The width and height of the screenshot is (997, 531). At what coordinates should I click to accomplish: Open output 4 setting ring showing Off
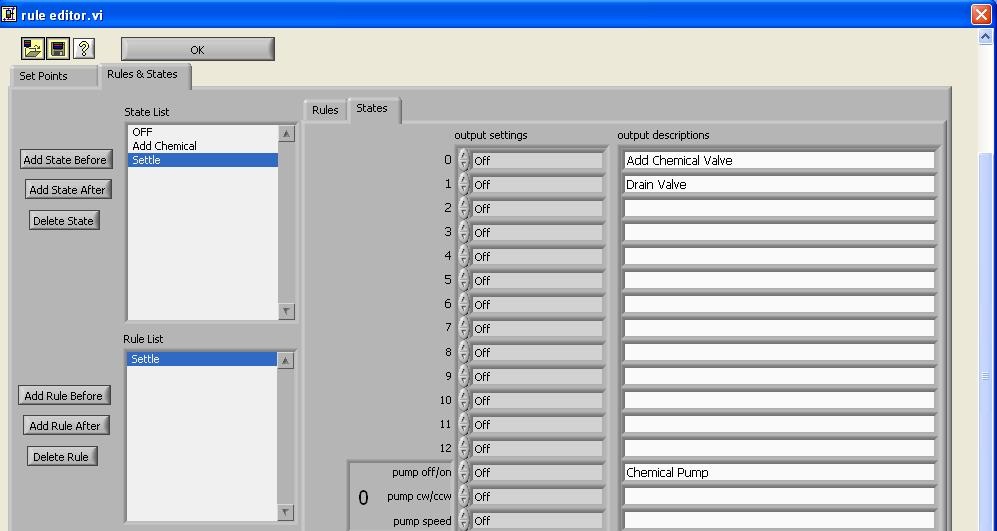point(537,256)
